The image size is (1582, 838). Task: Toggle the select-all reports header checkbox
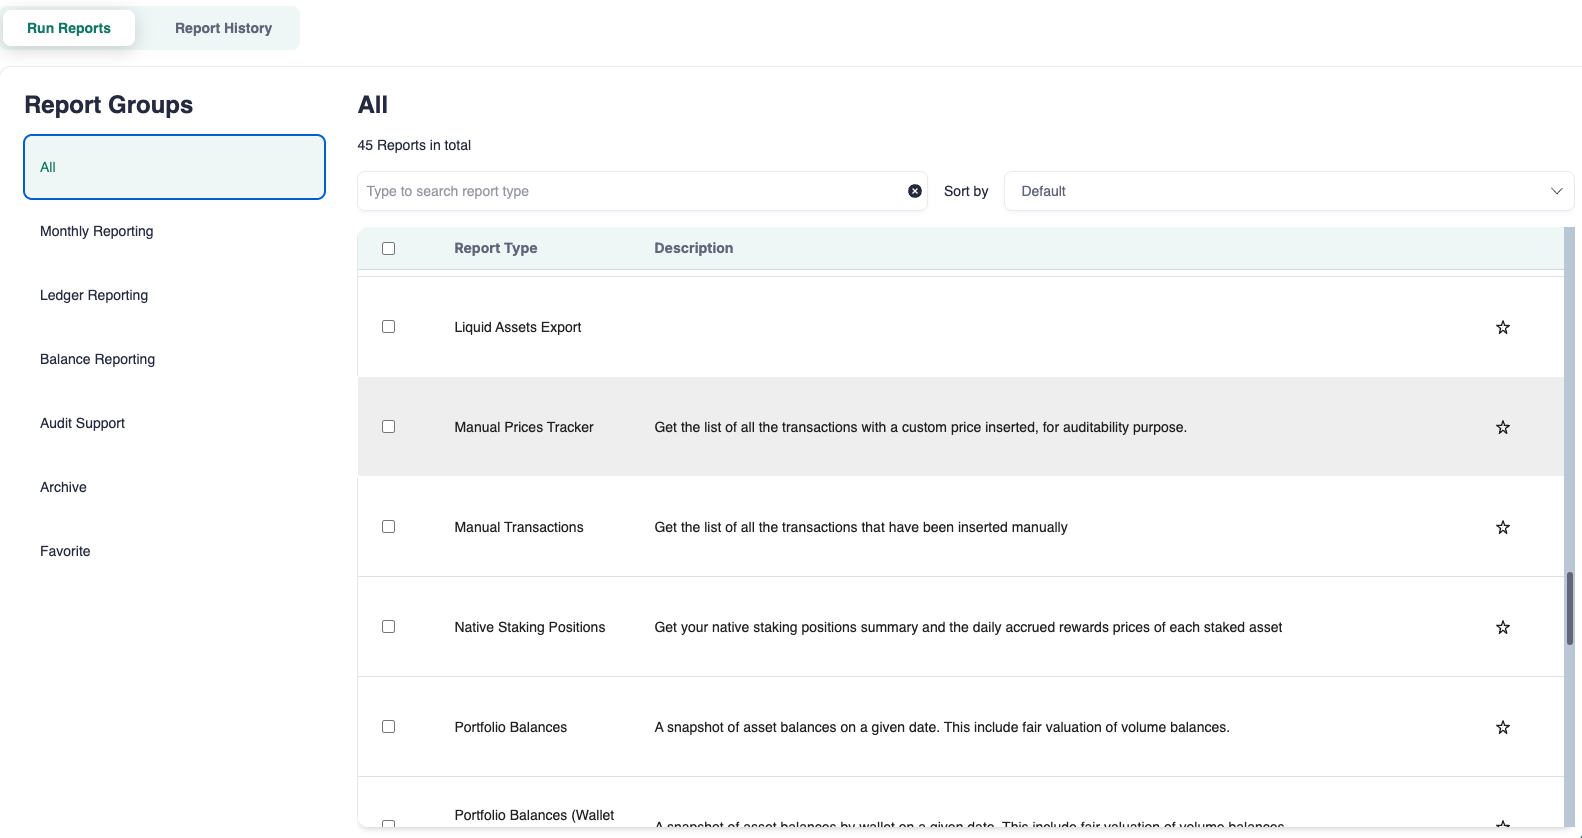click(x=388, y=248)
